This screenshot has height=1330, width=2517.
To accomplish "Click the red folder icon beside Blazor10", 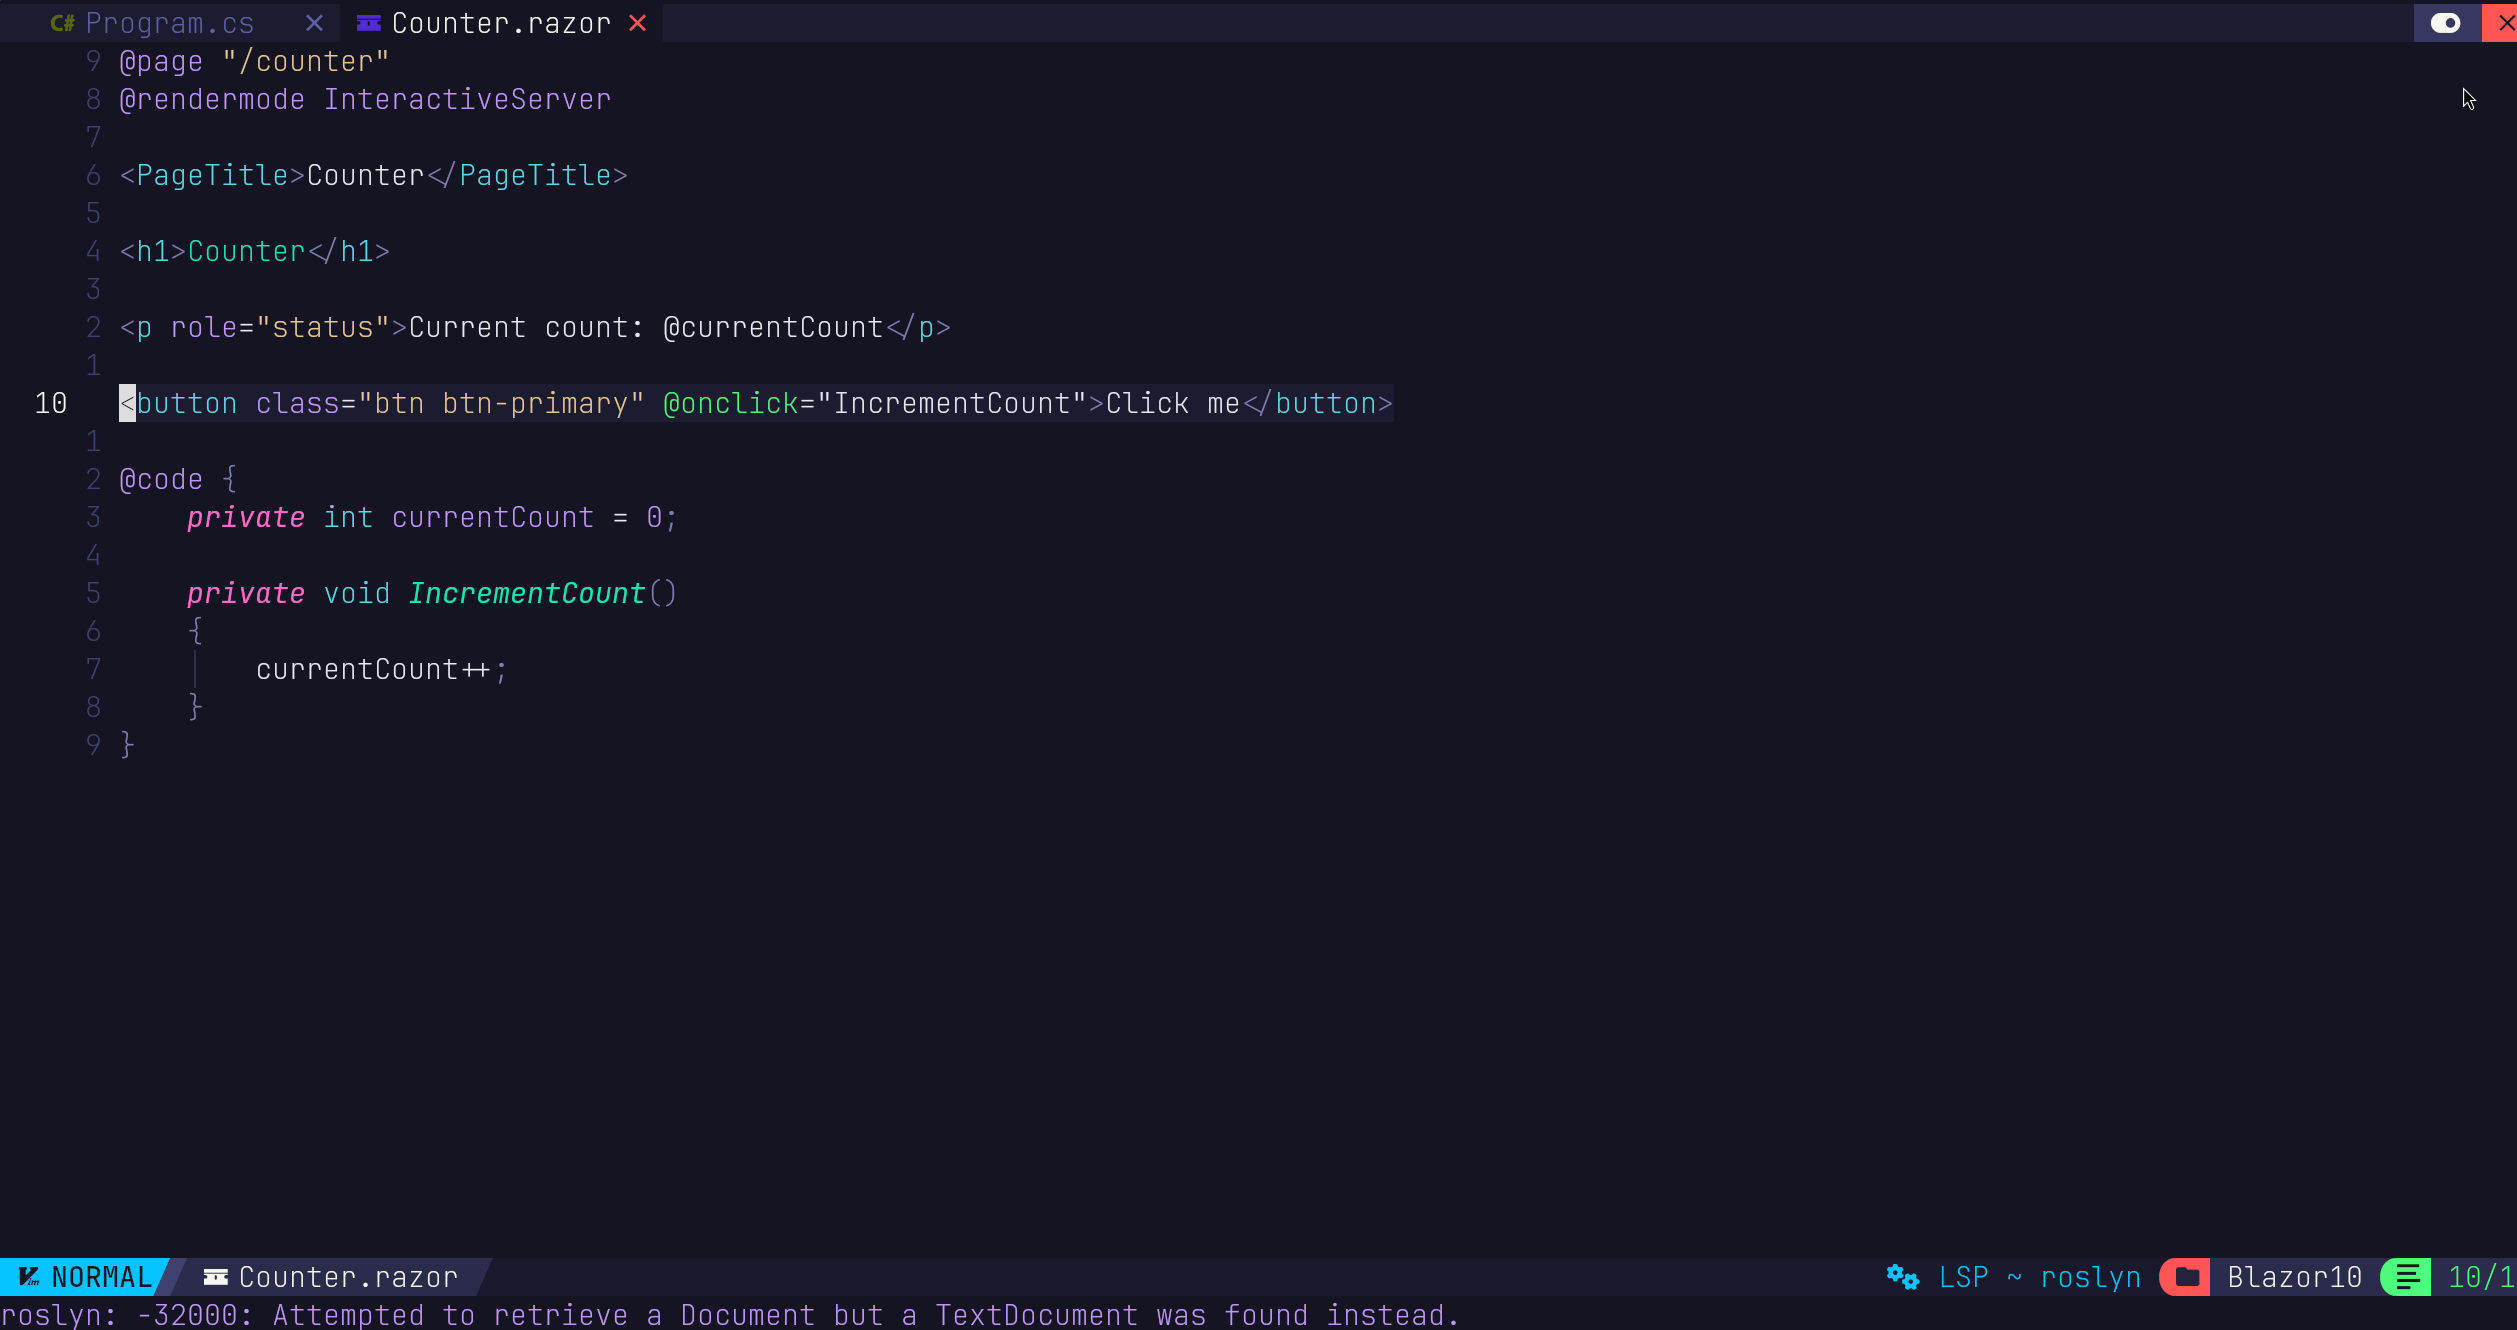I will 2187,1277.
